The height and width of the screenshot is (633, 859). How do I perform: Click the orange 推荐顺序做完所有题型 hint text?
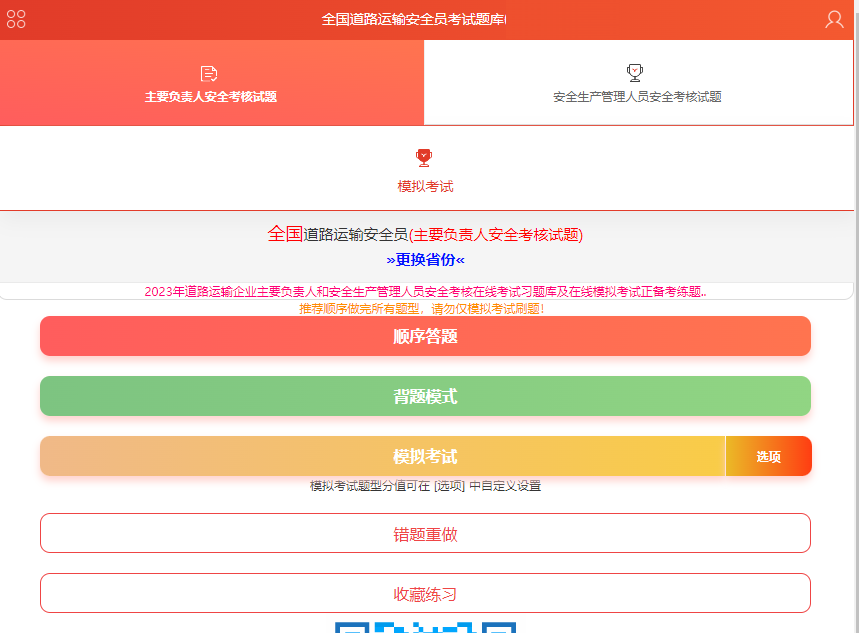pos(422,309)
